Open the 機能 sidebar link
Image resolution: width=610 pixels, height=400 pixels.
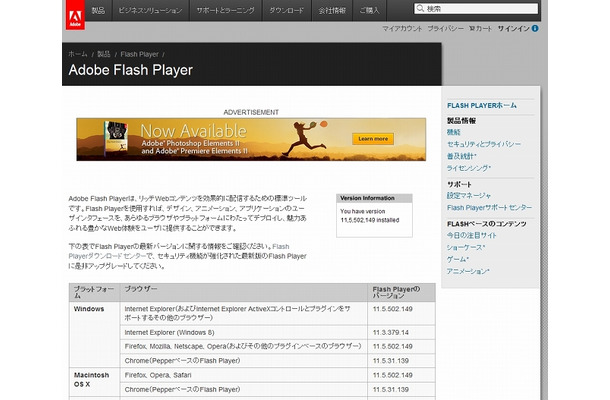pos(454,132)
